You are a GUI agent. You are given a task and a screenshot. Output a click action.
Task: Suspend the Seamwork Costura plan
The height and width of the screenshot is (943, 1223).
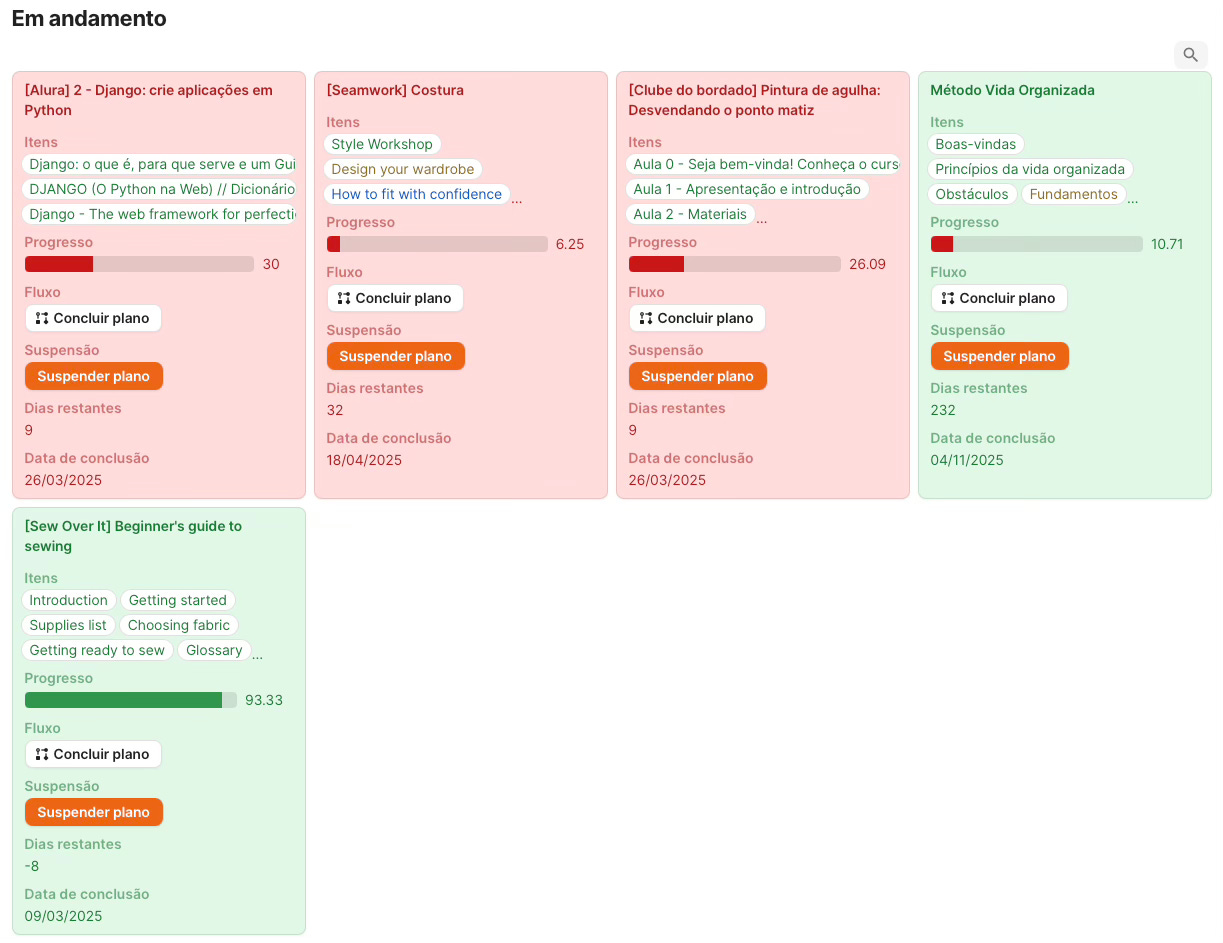[396, 356]
